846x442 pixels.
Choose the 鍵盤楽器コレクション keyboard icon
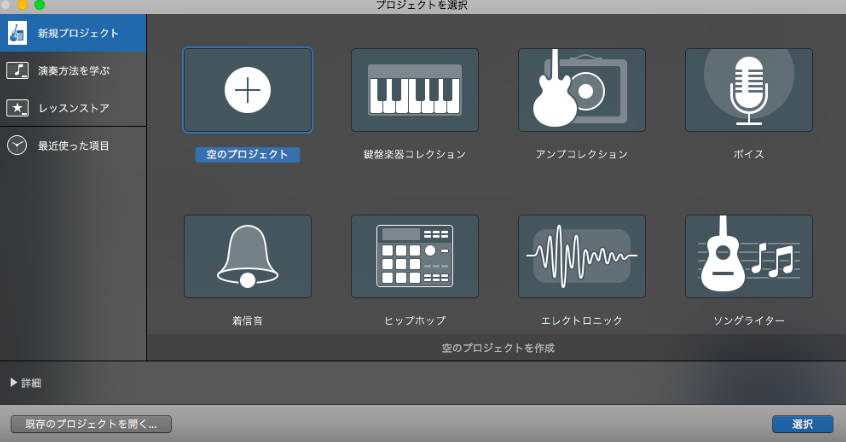(414, 90)
